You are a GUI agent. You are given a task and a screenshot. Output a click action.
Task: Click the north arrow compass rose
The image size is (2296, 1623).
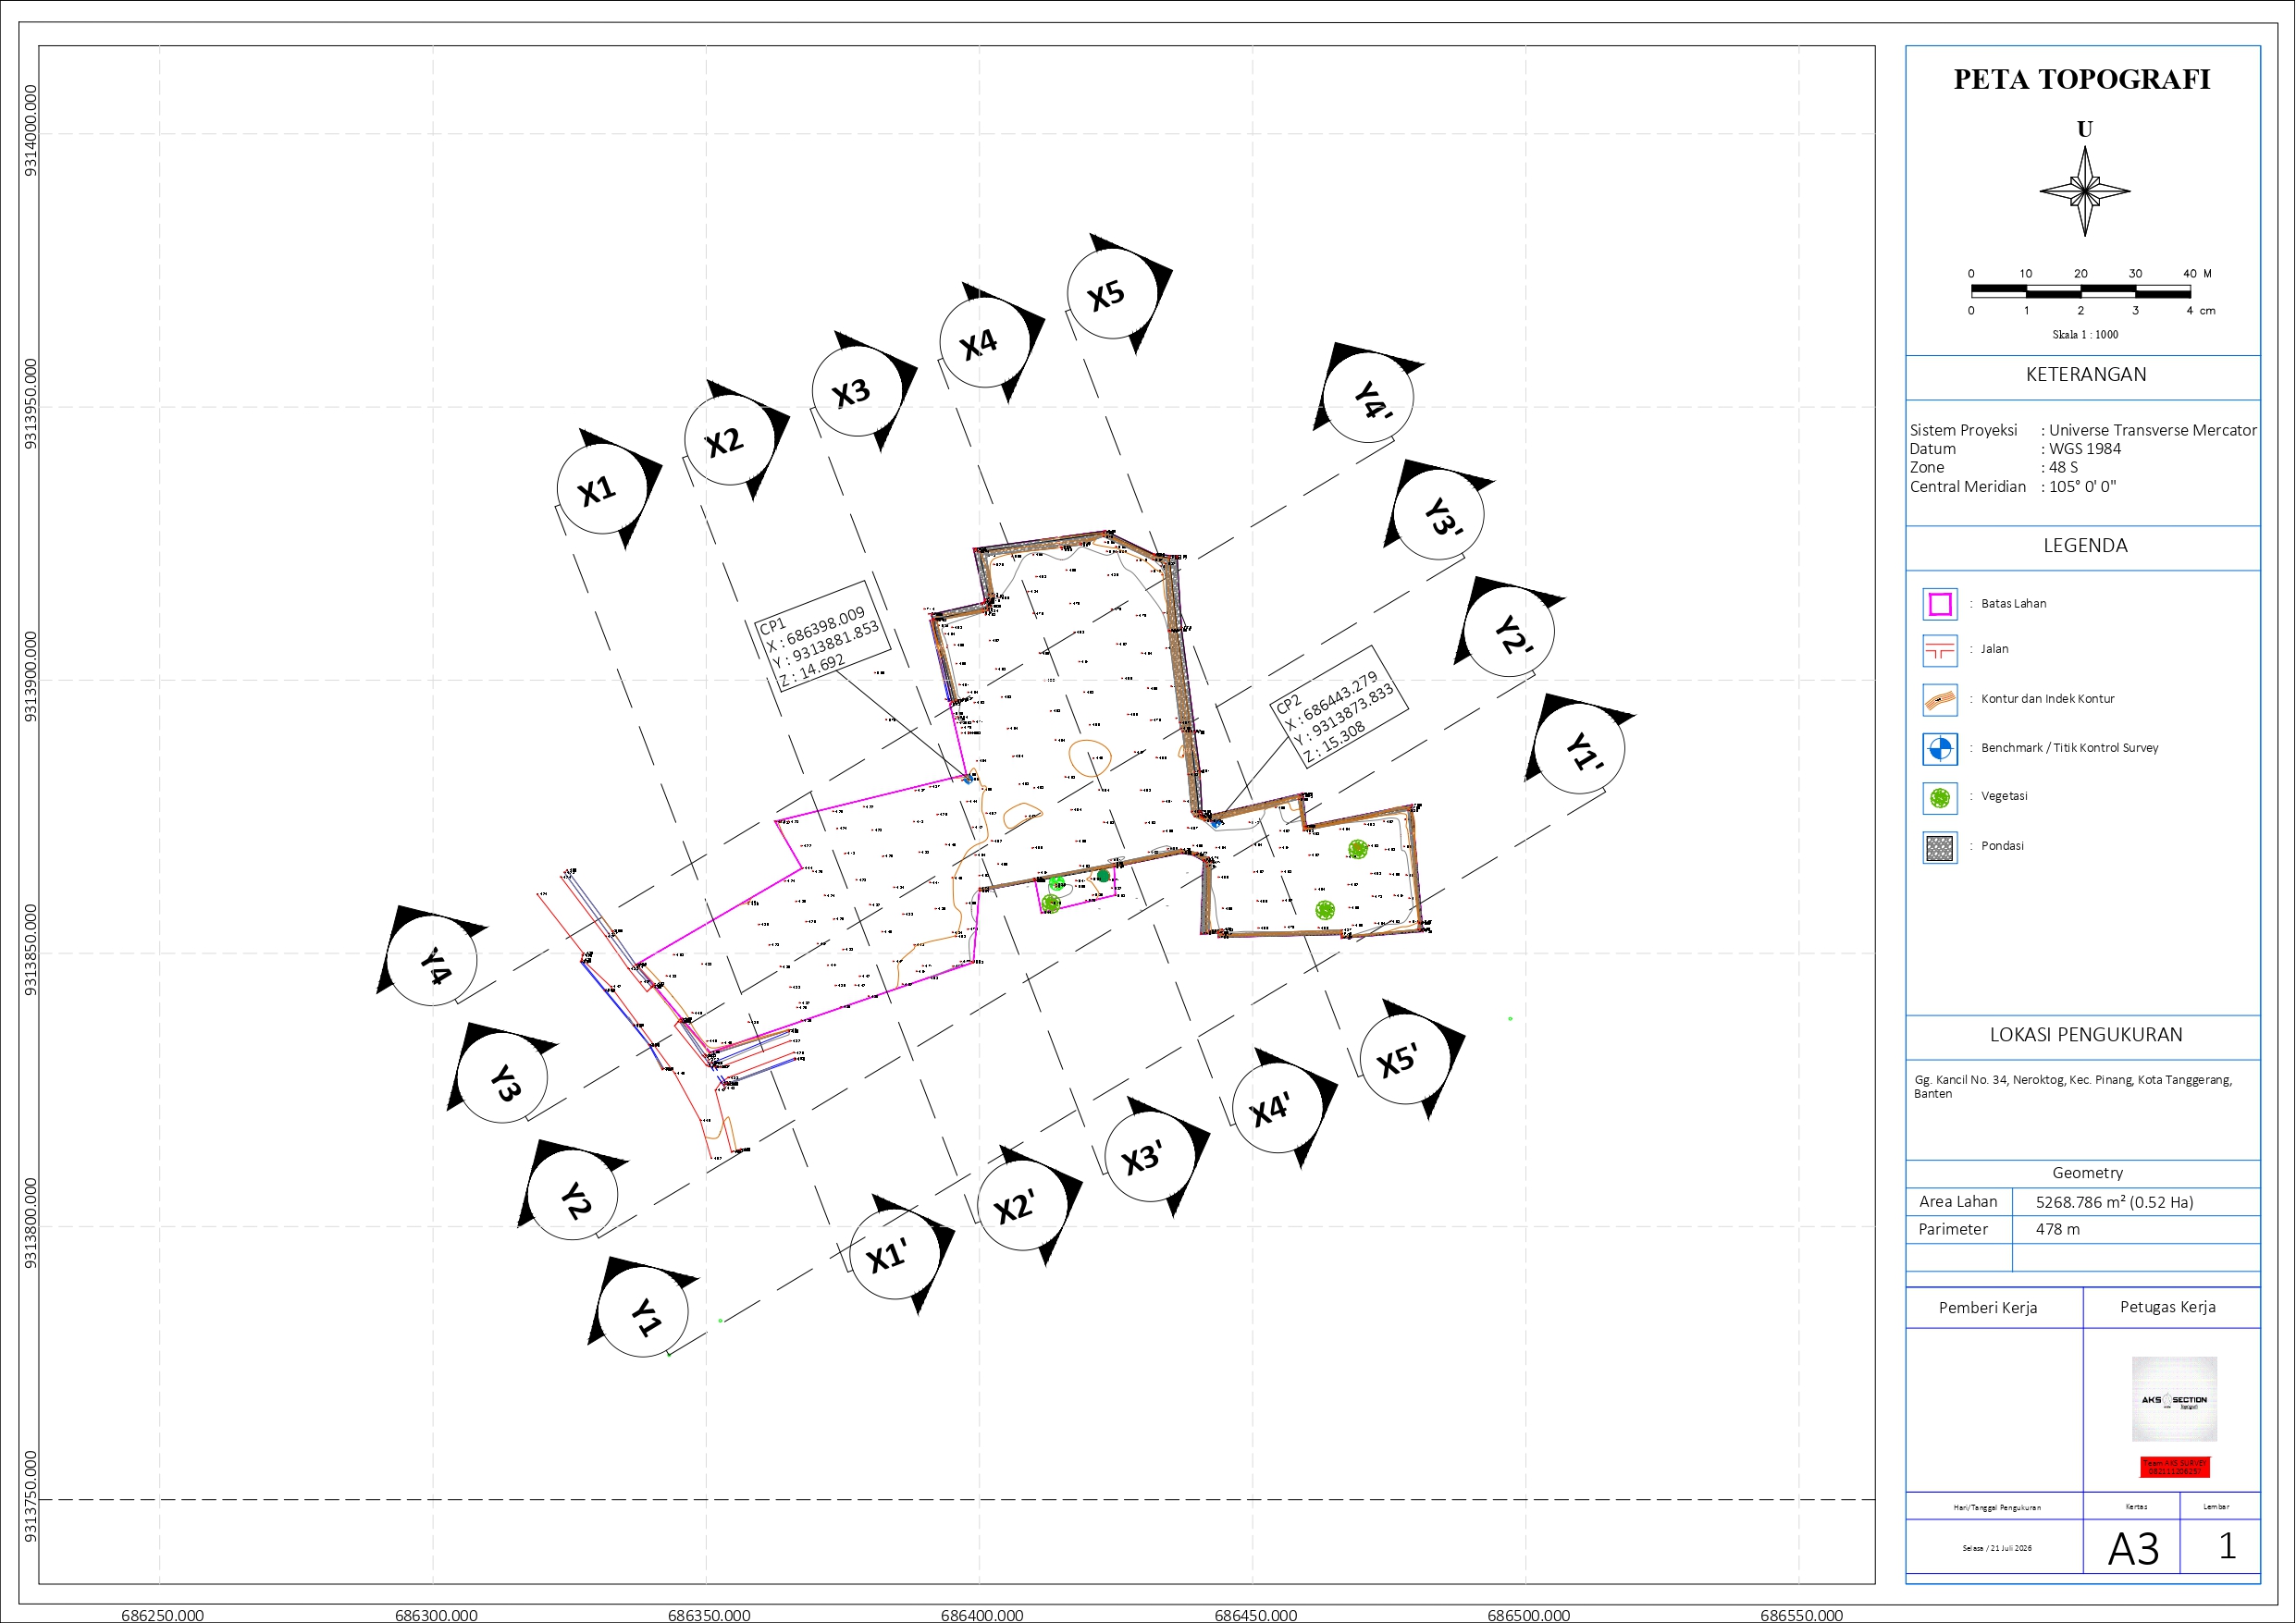[x=2084, y=191]
